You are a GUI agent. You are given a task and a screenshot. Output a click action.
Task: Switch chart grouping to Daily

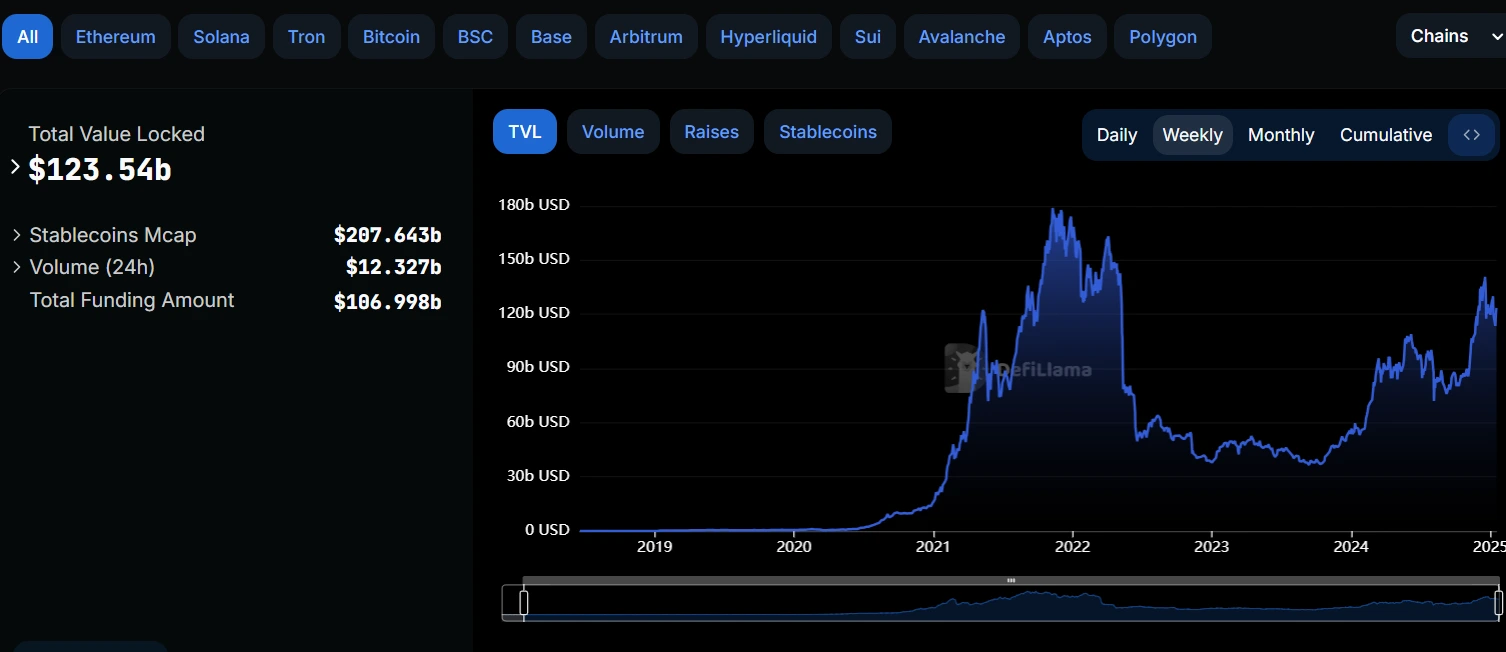1117,135
